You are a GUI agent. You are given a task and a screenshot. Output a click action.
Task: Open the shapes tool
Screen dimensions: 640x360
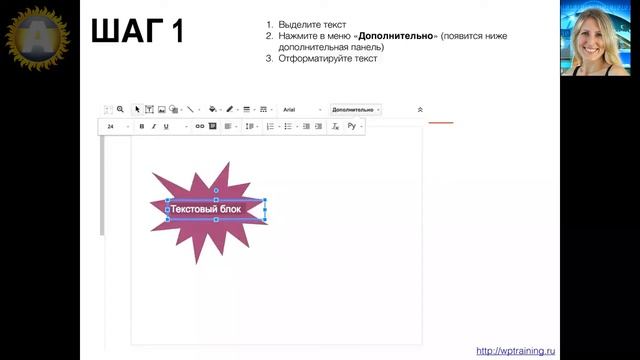(173, 109)
